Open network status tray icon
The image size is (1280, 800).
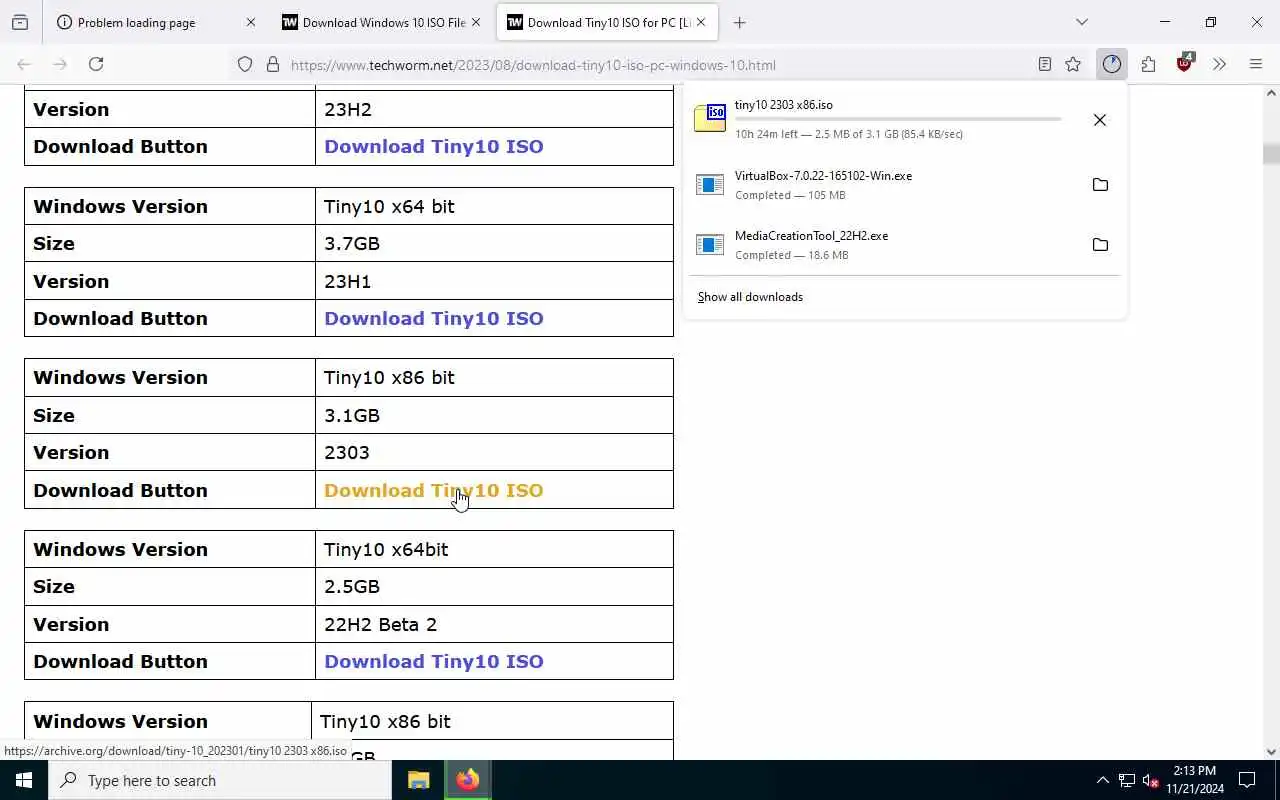[x=1127, y=780]
